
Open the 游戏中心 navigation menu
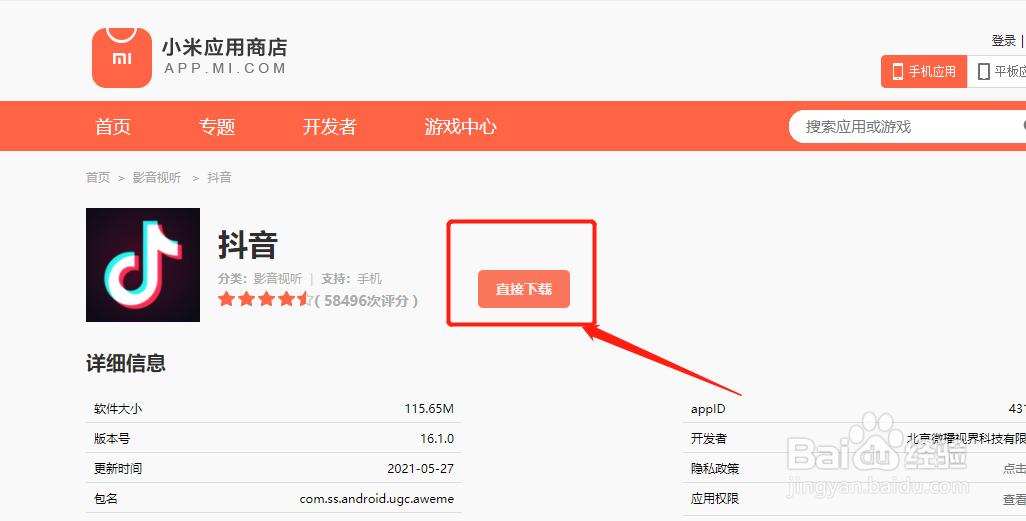[x=460, y=126]
